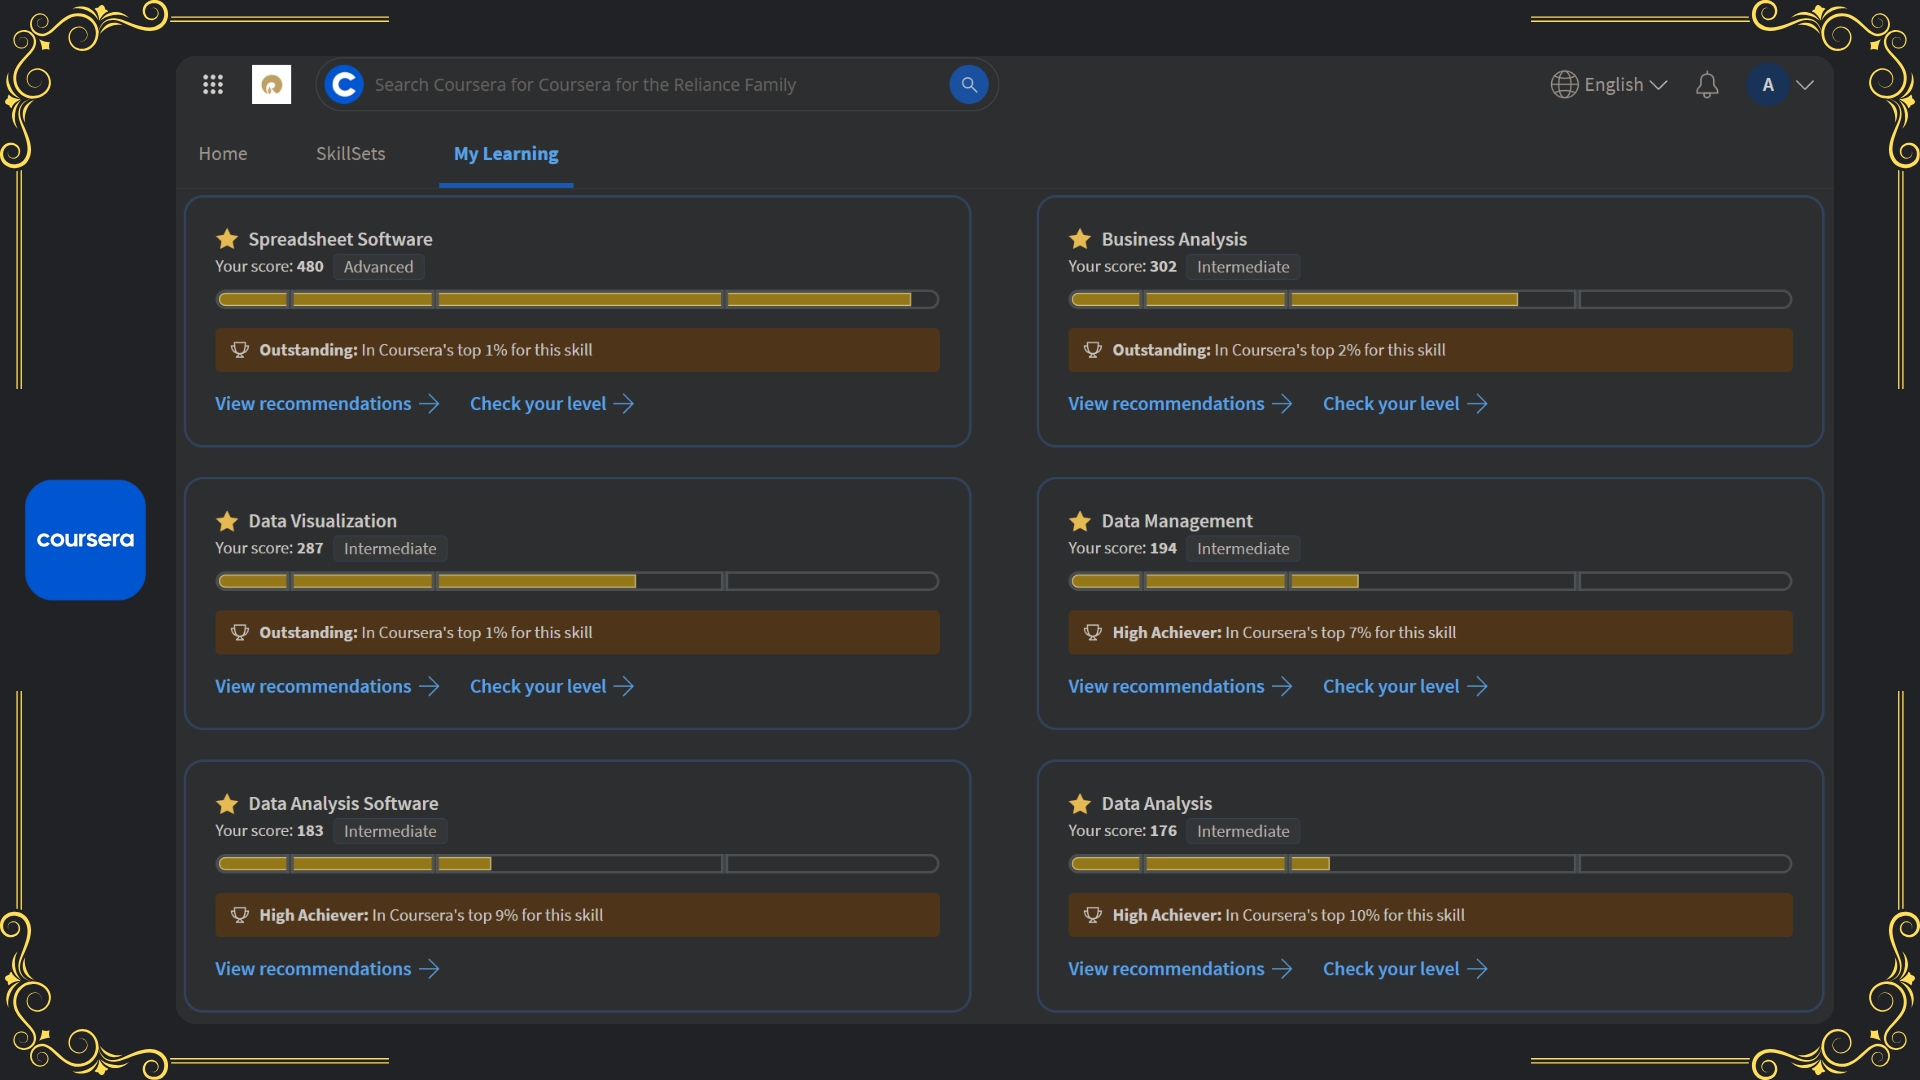
Task: Click the Spreadsheet Software card title
Action: click(340, 239)
